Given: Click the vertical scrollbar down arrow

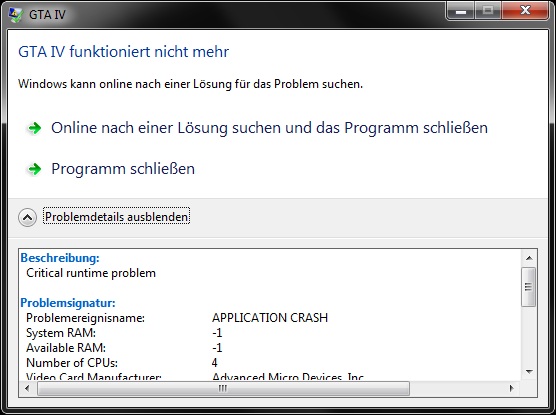Looking at the screenshot, I should pos(529,372).
